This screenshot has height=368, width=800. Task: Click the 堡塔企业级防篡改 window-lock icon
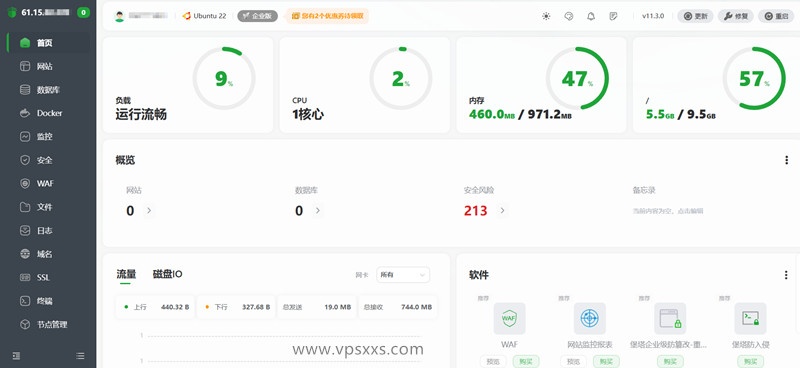click(670, 318)
